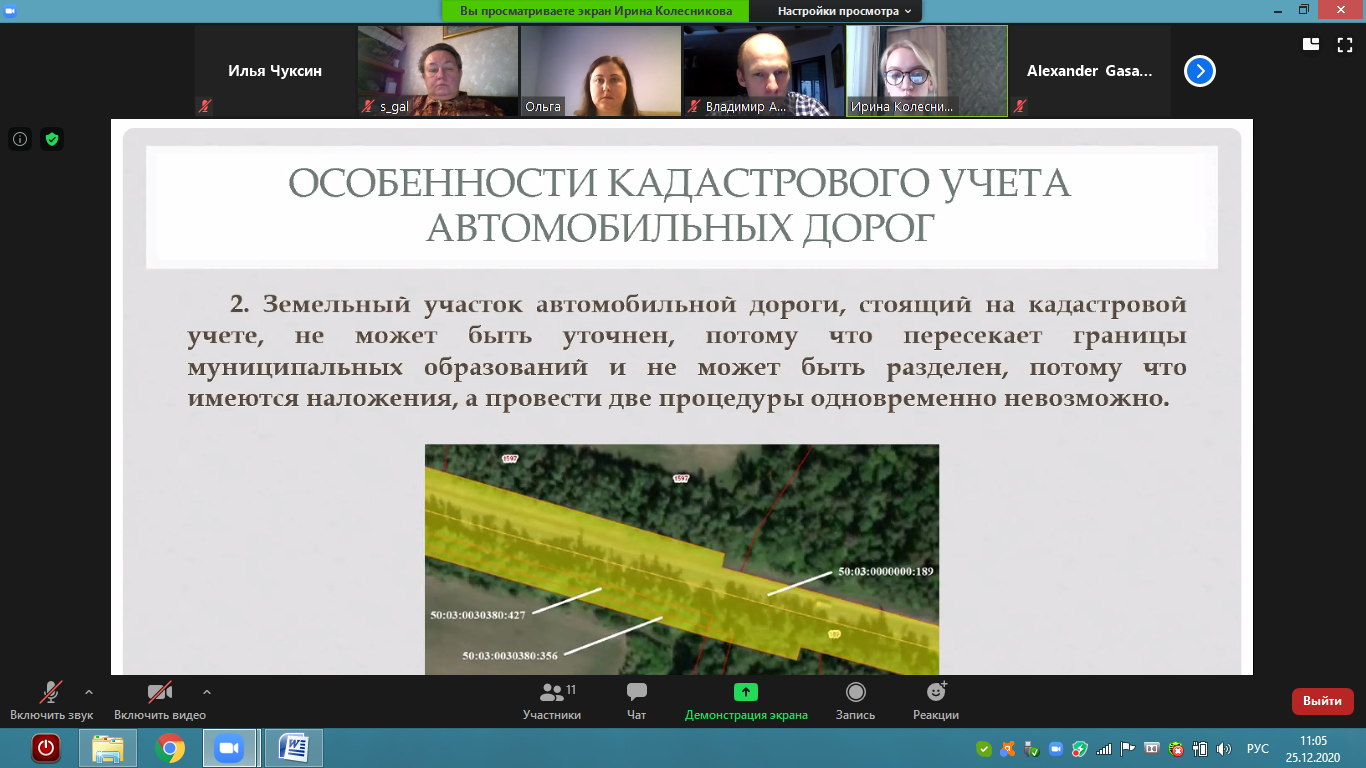This screenshot has width=1366, height=768.
Task: Click map label 50:03:0030380:427
Action: point(478,615)
